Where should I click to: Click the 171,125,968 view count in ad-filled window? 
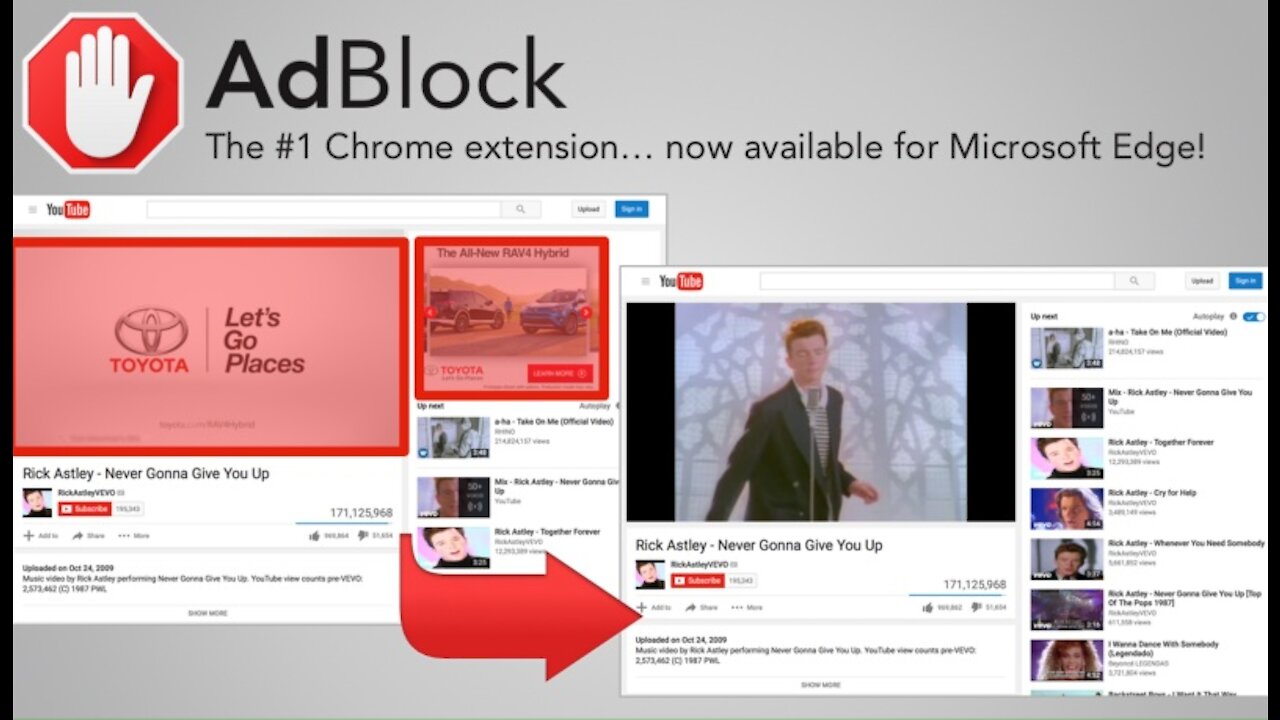(361, 513)
